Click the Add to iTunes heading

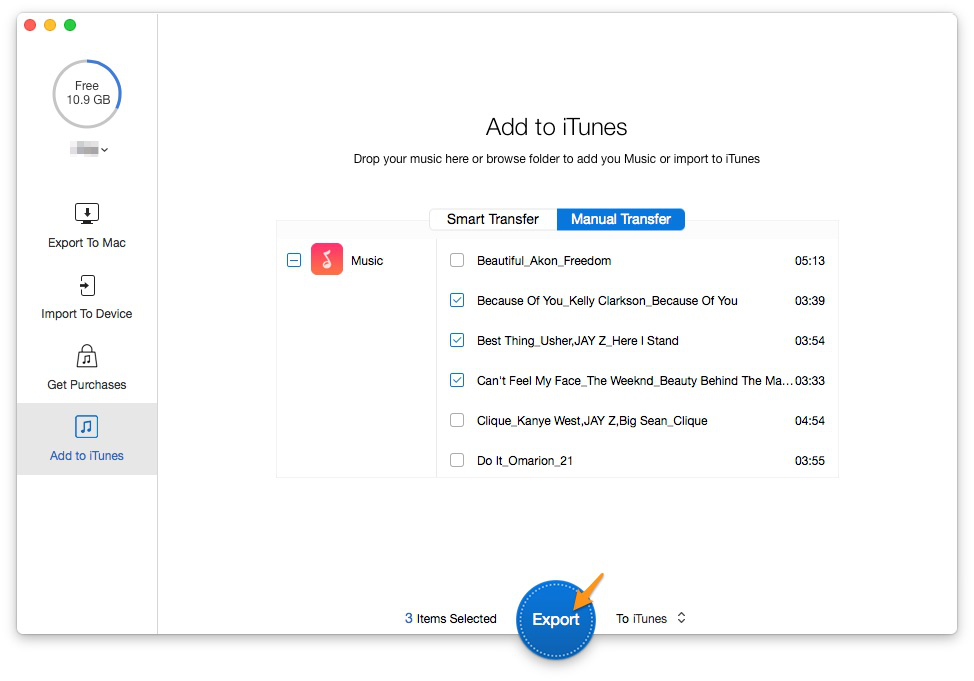point(557,127)
